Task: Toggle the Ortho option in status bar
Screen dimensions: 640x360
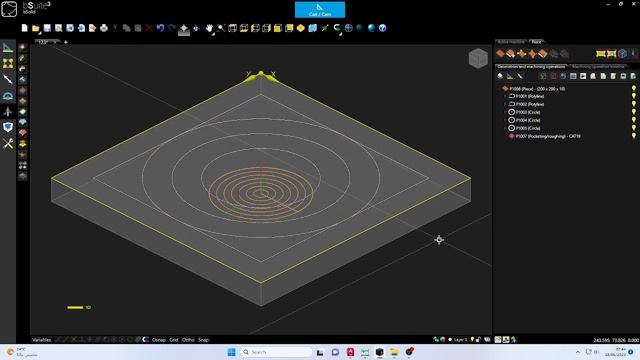Action: (x=188, y=340)
